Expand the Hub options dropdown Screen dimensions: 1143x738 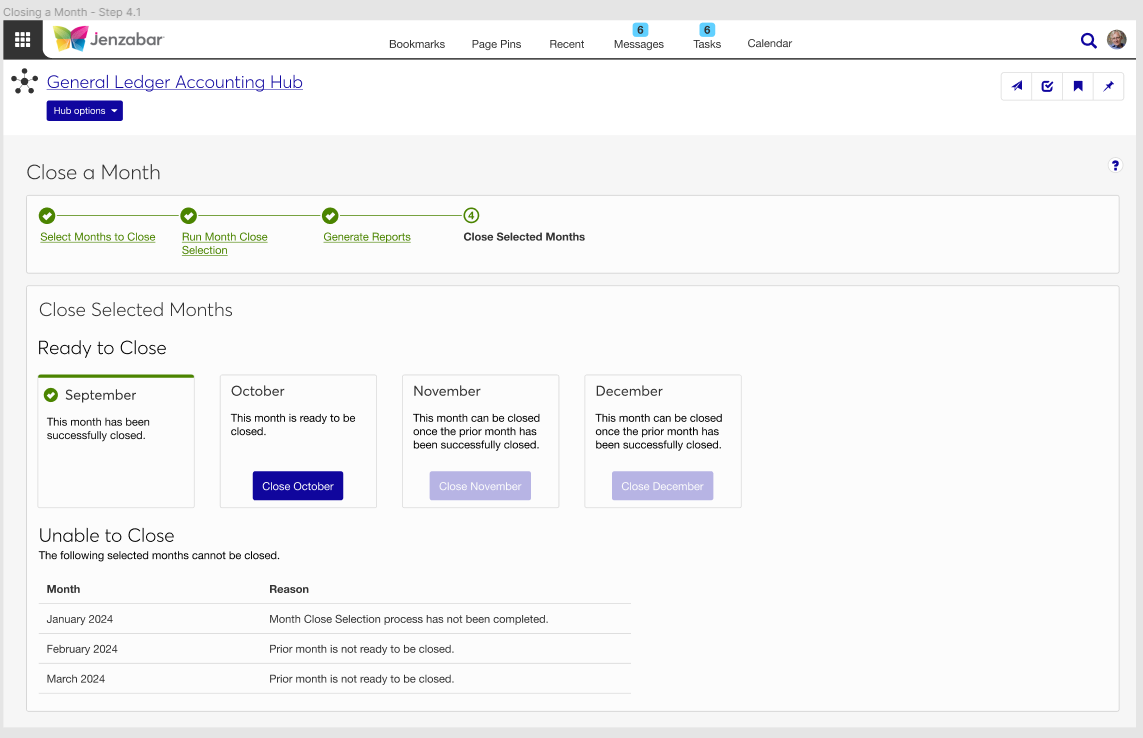point(85,111)
